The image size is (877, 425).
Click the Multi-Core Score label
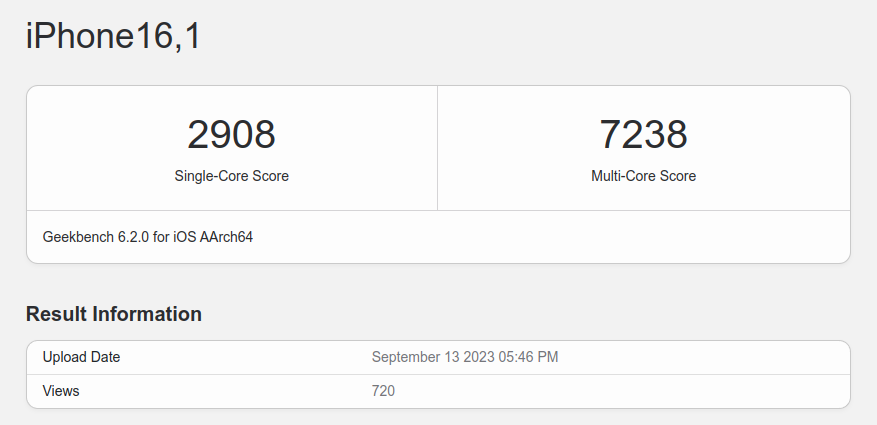click(x=643, y=176)
